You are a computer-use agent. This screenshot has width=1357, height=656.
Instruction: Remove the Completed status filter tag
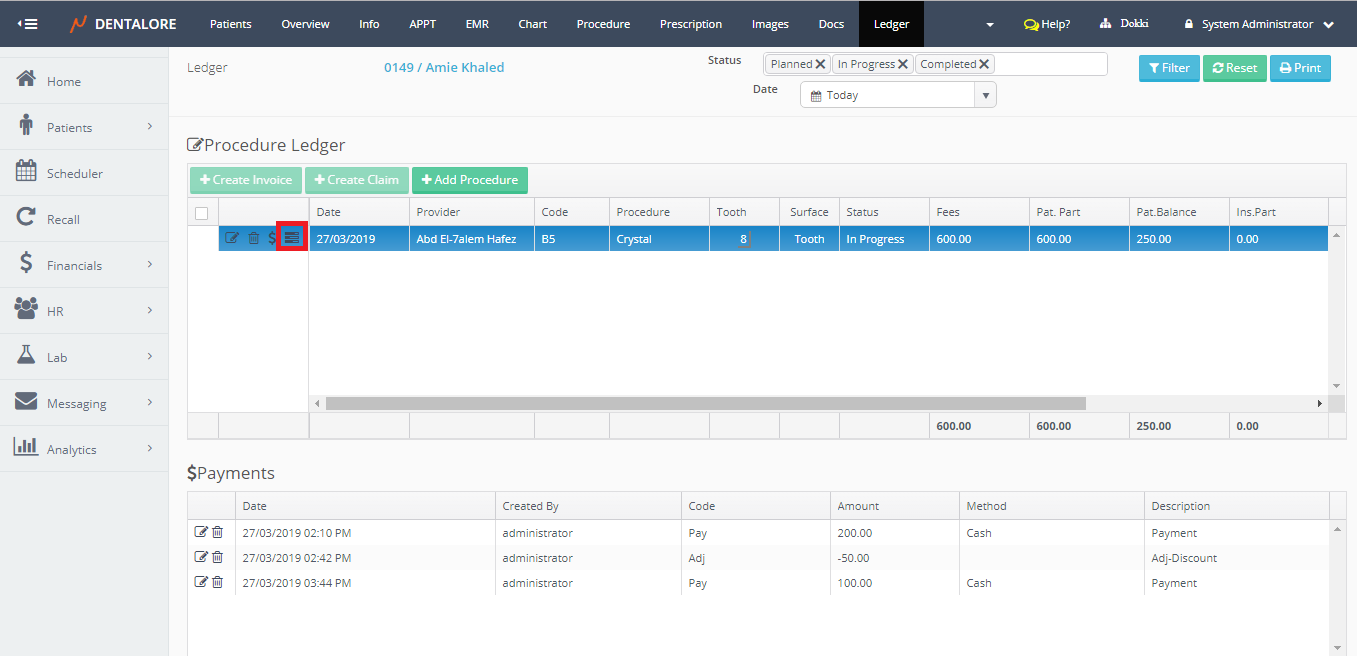pos(984,64)
